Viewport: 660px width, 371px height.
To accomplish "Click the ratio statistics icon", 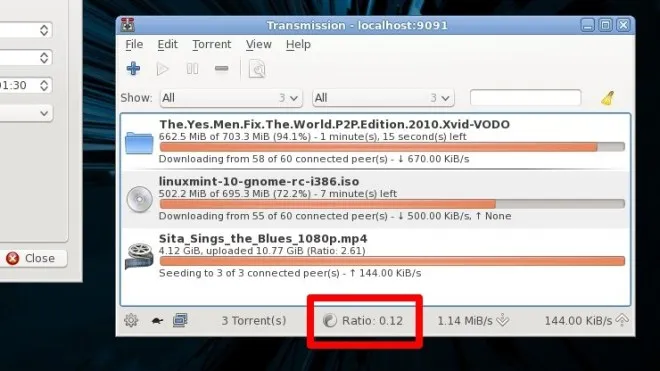I will (x=330, y=321).
